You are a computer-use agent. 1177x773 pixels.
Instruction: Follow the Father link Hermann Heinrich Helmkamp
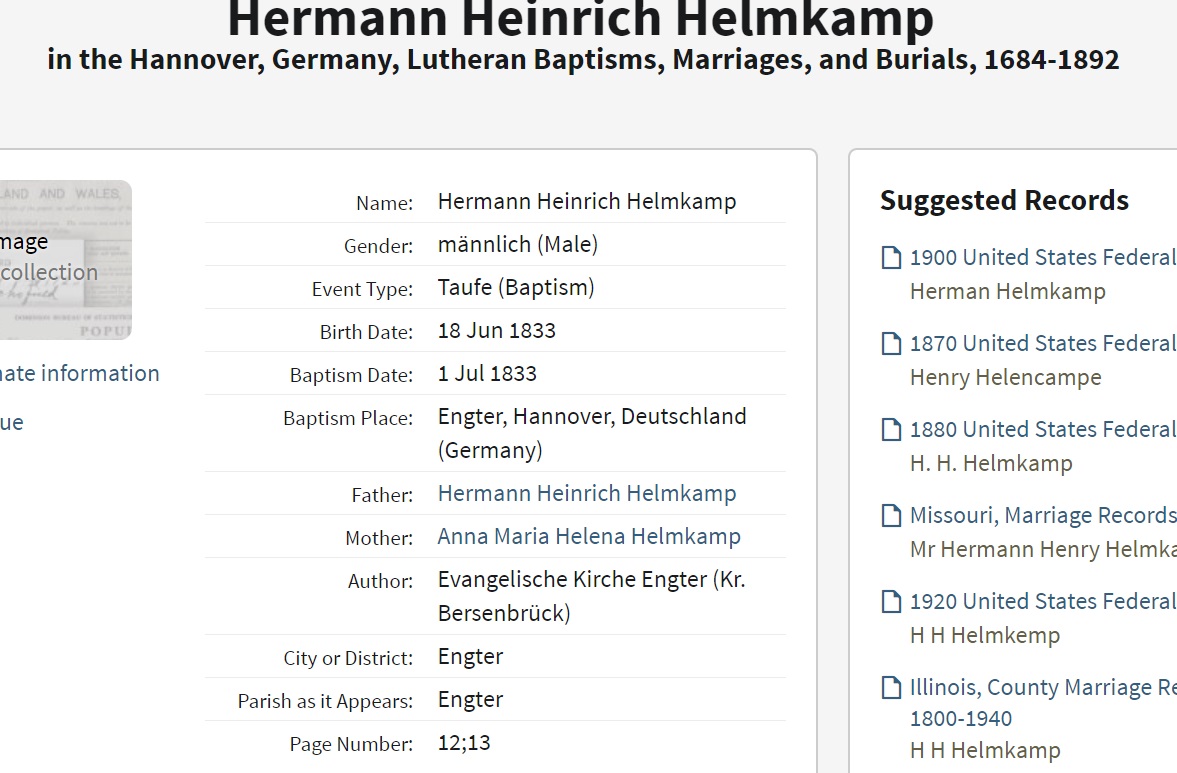tap(587, 494)
